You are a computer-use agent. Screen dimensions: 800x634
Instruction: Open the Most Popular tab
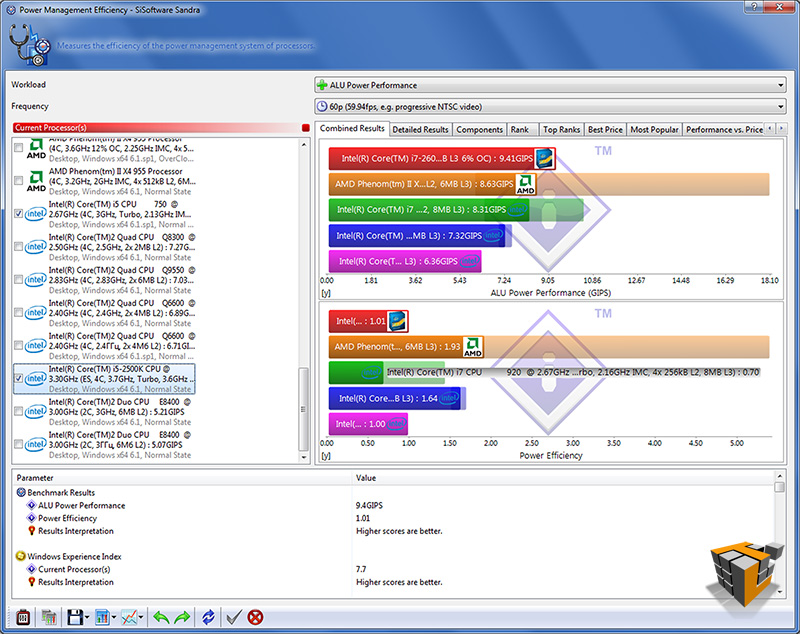[x=655, y=130]
